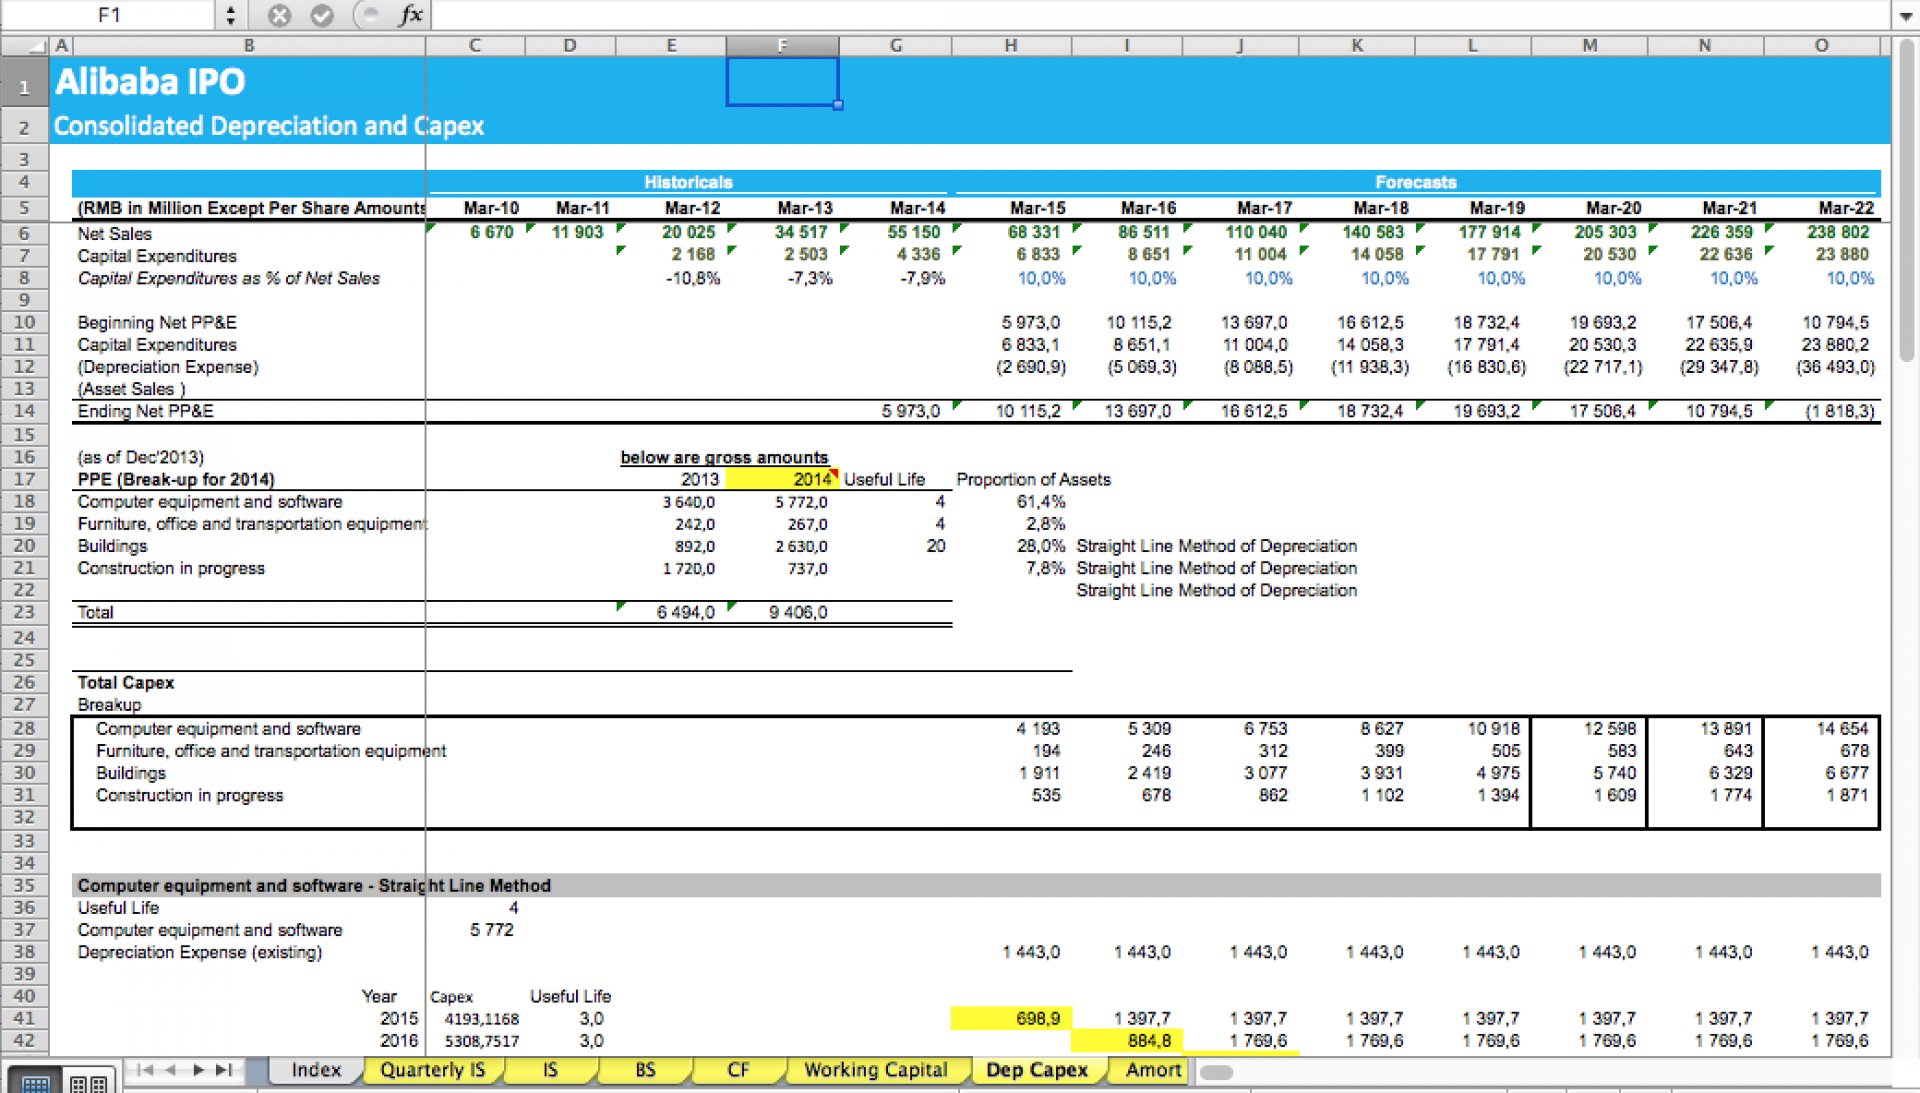This screenshot has height=1093, width=1920.
Task: Click the yellow 2014 header cell
Action: pos(782,479)
